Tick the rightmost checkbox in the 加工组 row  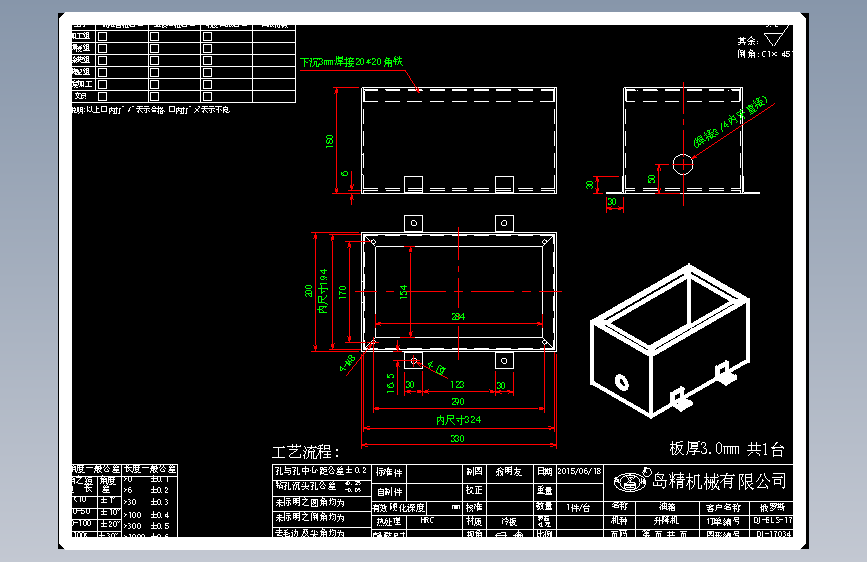click(x=207, y=37)
